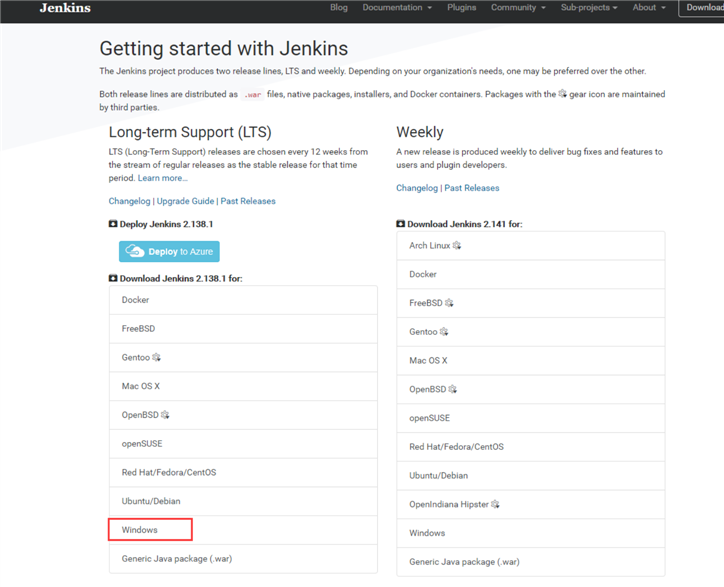Click the gear icon next to OpenIndiana Hipster
724x587 pixels.
[495, 504]
